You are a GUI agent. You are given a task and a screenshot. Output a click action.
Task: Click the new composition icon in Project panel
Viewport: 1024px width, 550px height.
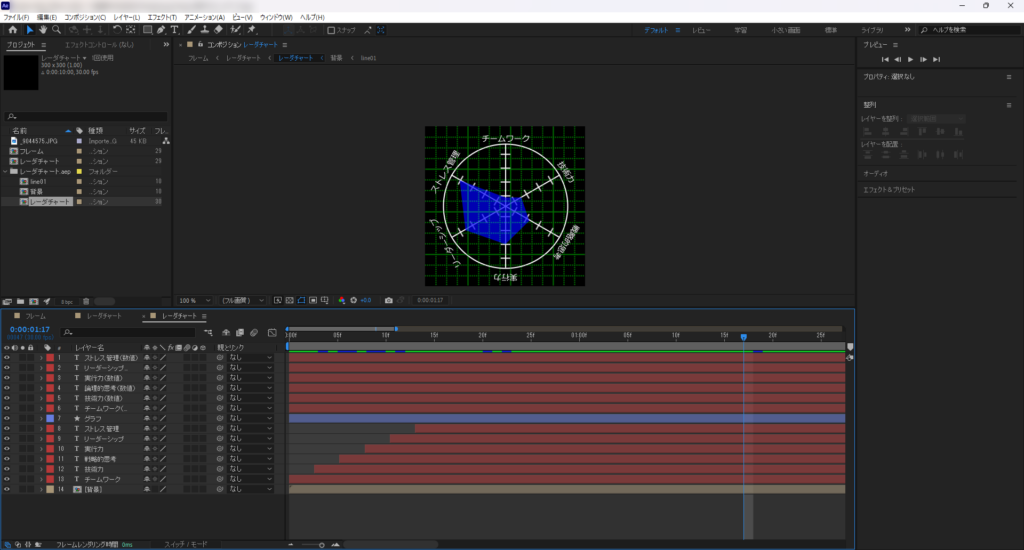33,302
